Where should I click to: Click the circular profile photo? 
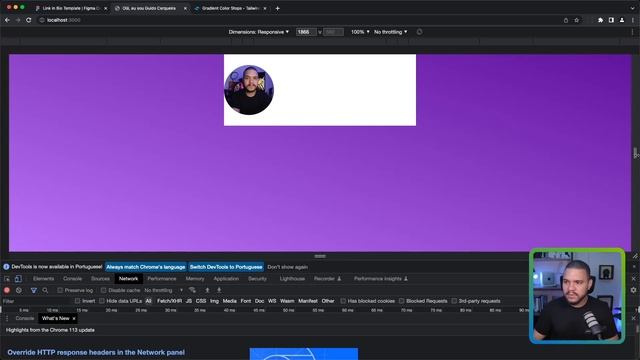coord(249,90)
